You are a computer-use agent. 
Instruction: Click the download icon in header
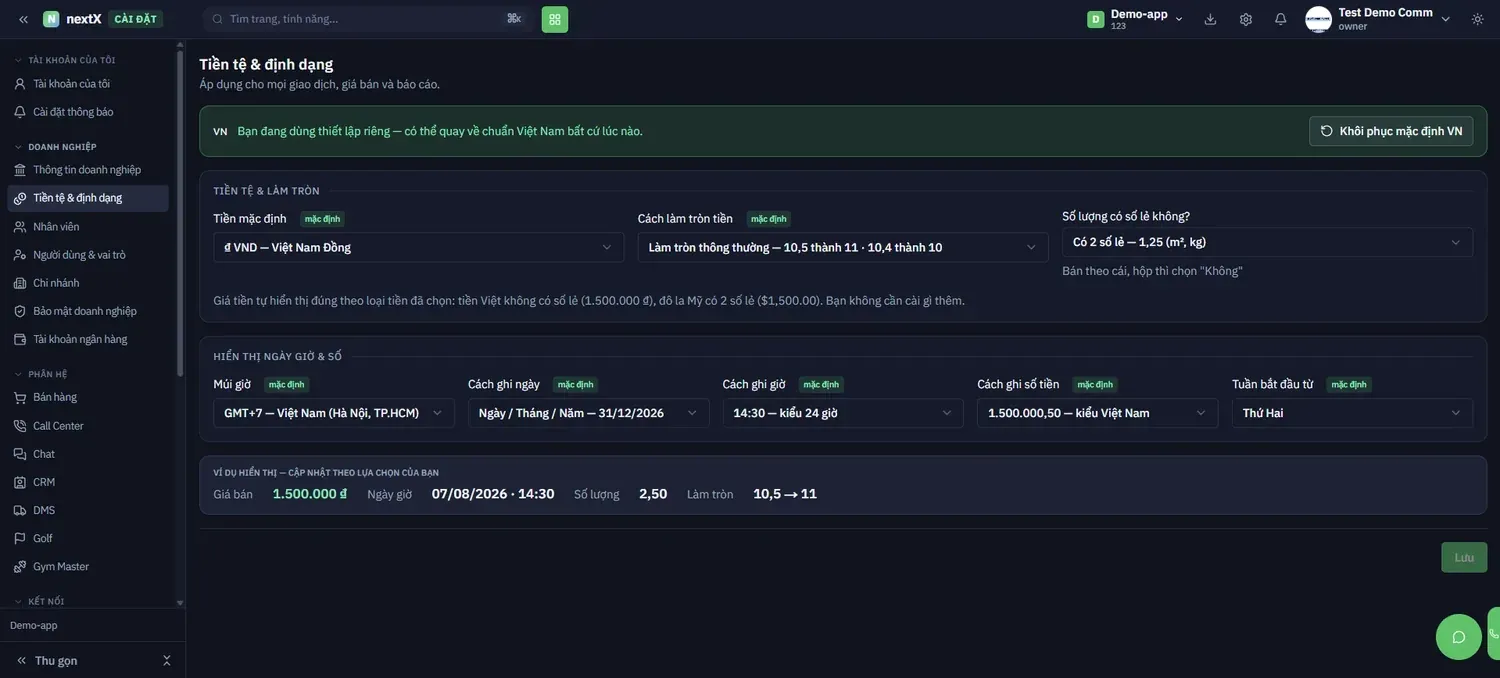coord(1211,19)
